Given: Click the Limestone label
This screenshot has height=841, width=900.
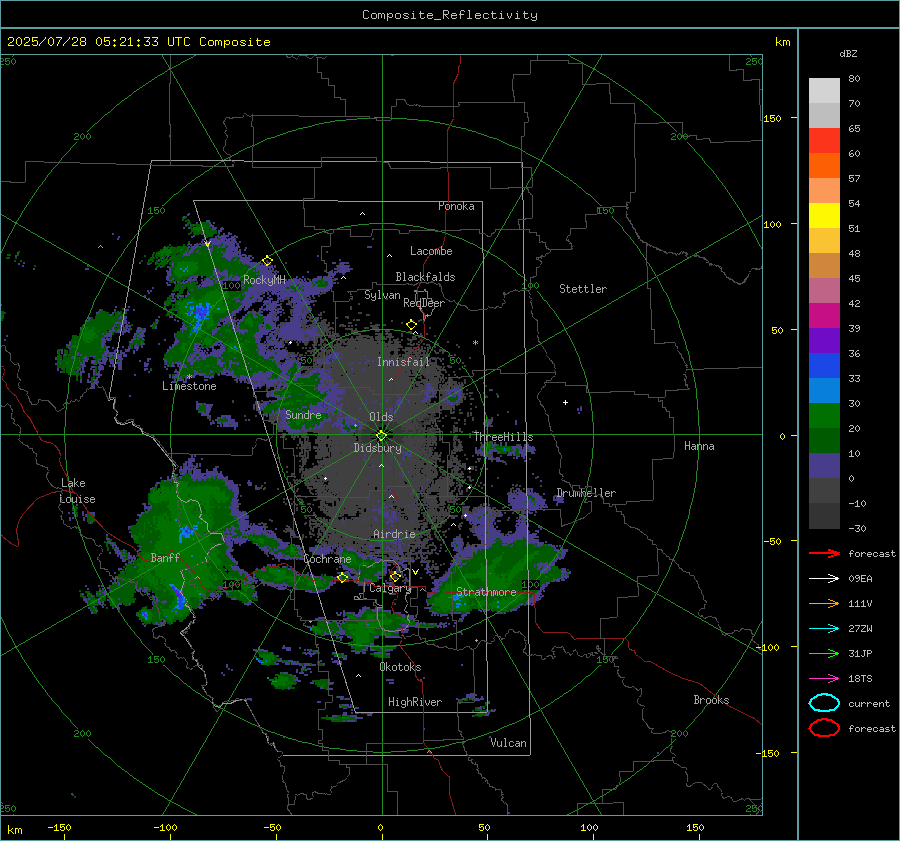Looking at the screenshot, I should tap(189, 386).
